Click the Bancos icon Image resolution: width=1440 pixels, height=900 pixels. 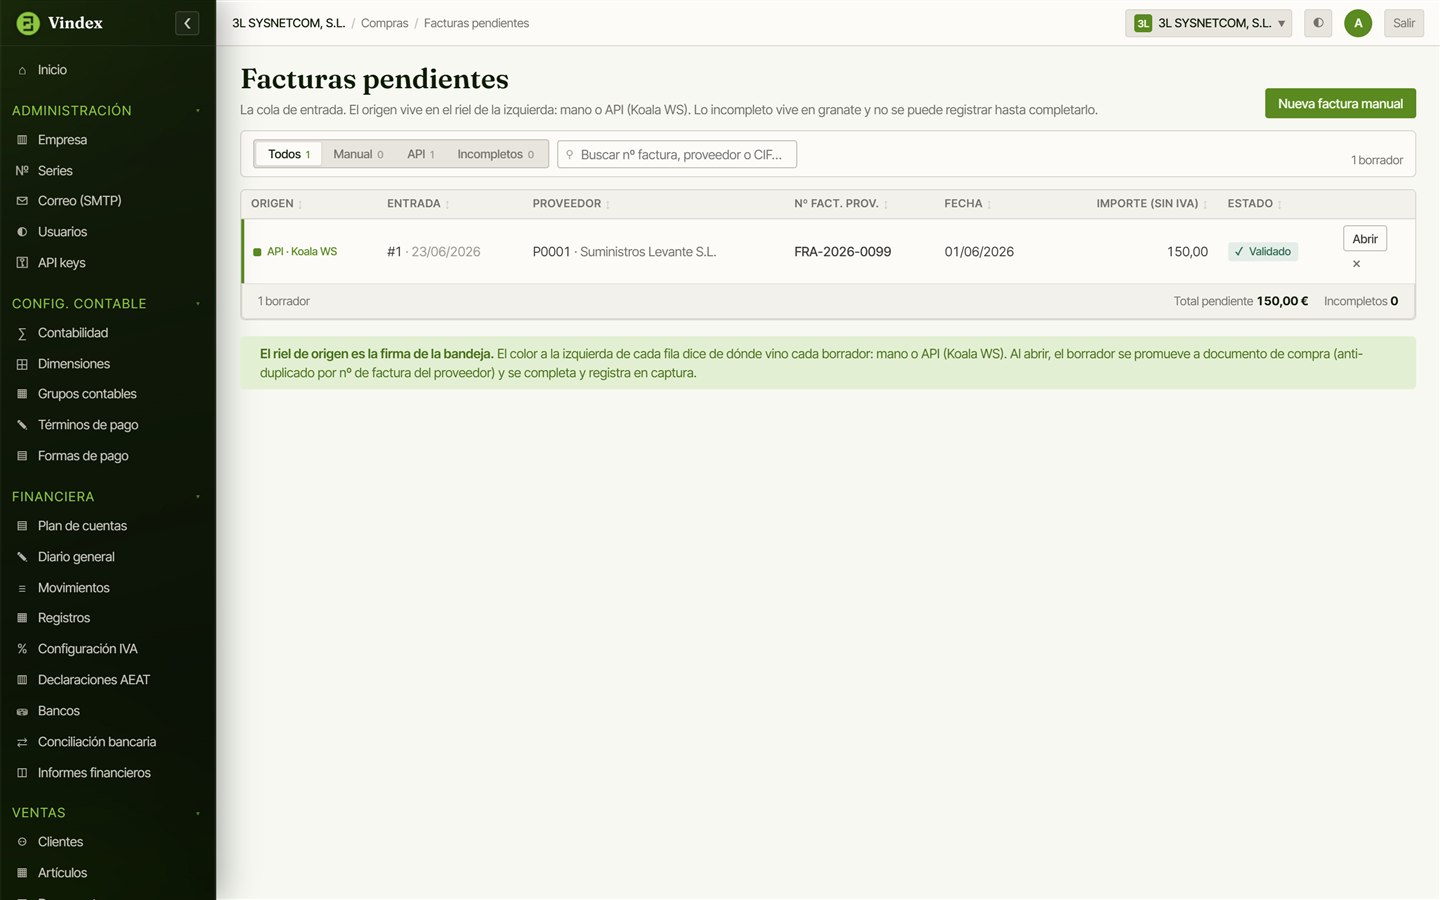click(x=22, y=711)
